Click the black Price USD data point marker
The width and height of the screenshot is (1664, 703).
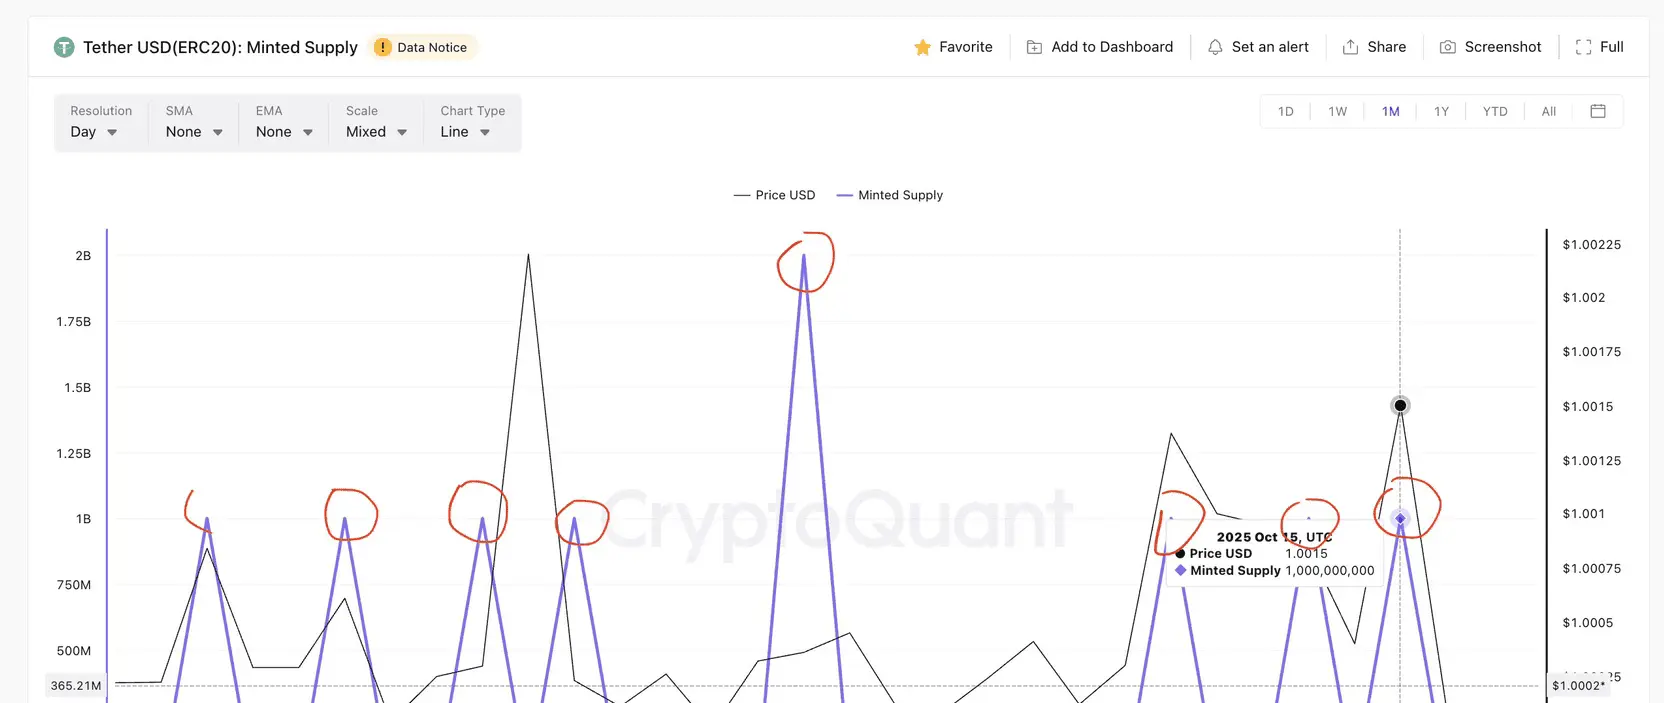(x=1400, y=405)
